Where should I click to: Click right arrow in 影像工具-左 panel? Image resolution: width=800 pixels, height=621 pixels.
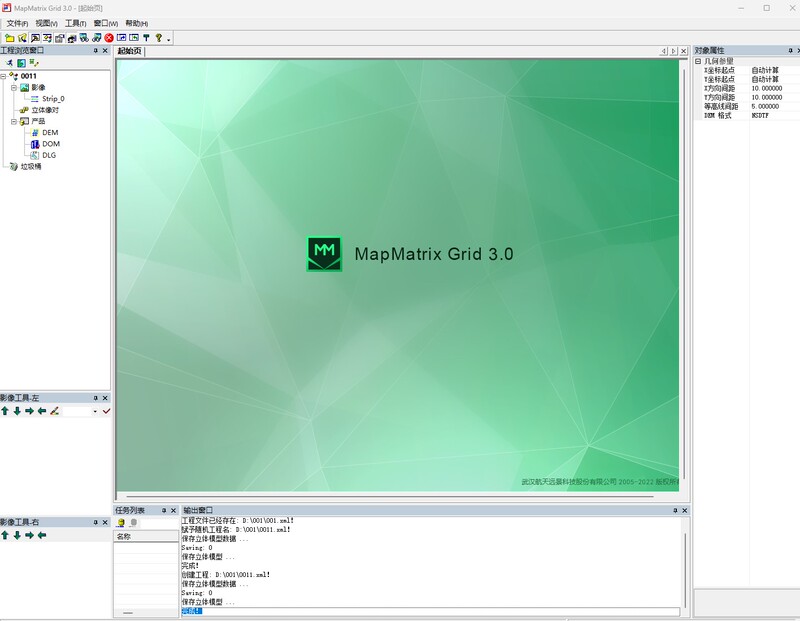(30, 411)
